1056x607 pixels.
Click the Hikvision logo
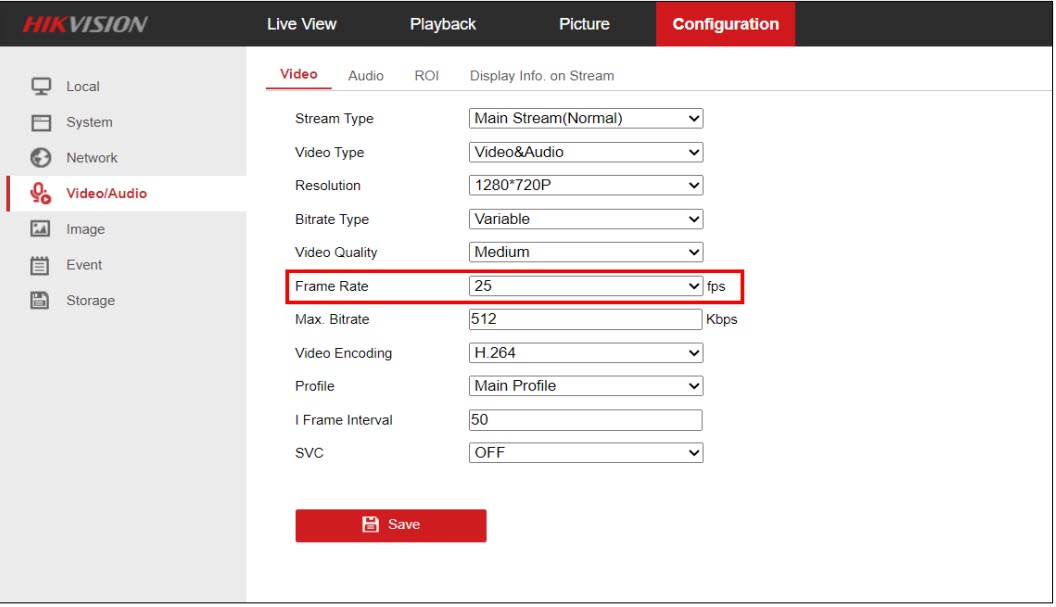(85, 24)
